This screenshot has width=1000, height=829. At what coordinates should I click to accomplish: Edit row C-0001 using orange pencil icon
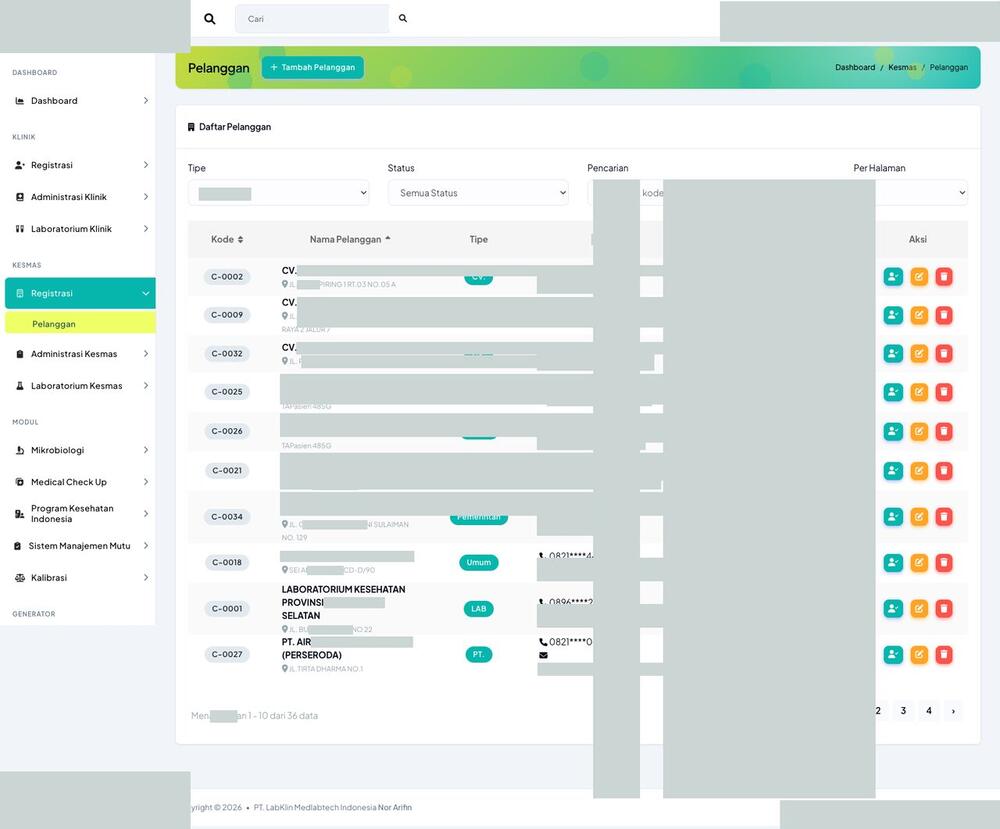point(918,608)
